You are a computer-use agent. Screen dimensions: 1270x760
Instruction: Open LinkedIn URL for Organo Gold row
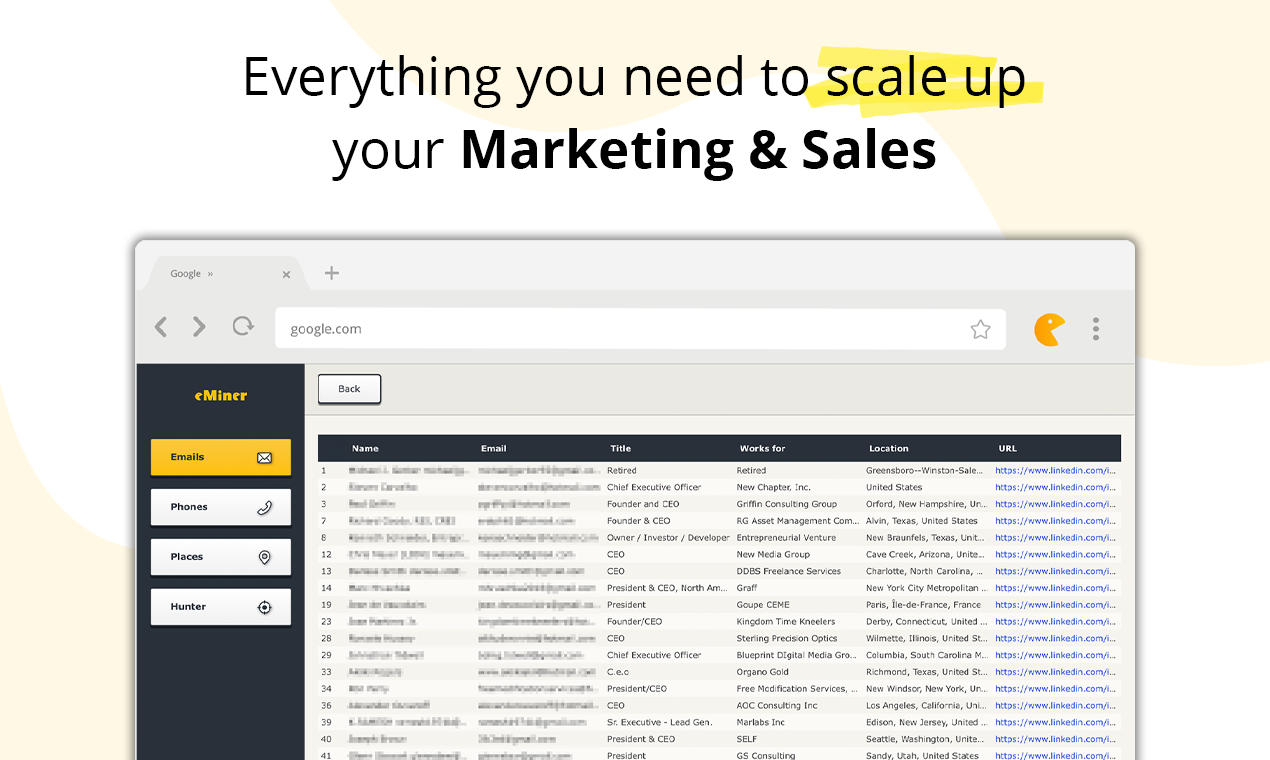coord(1055,672)
